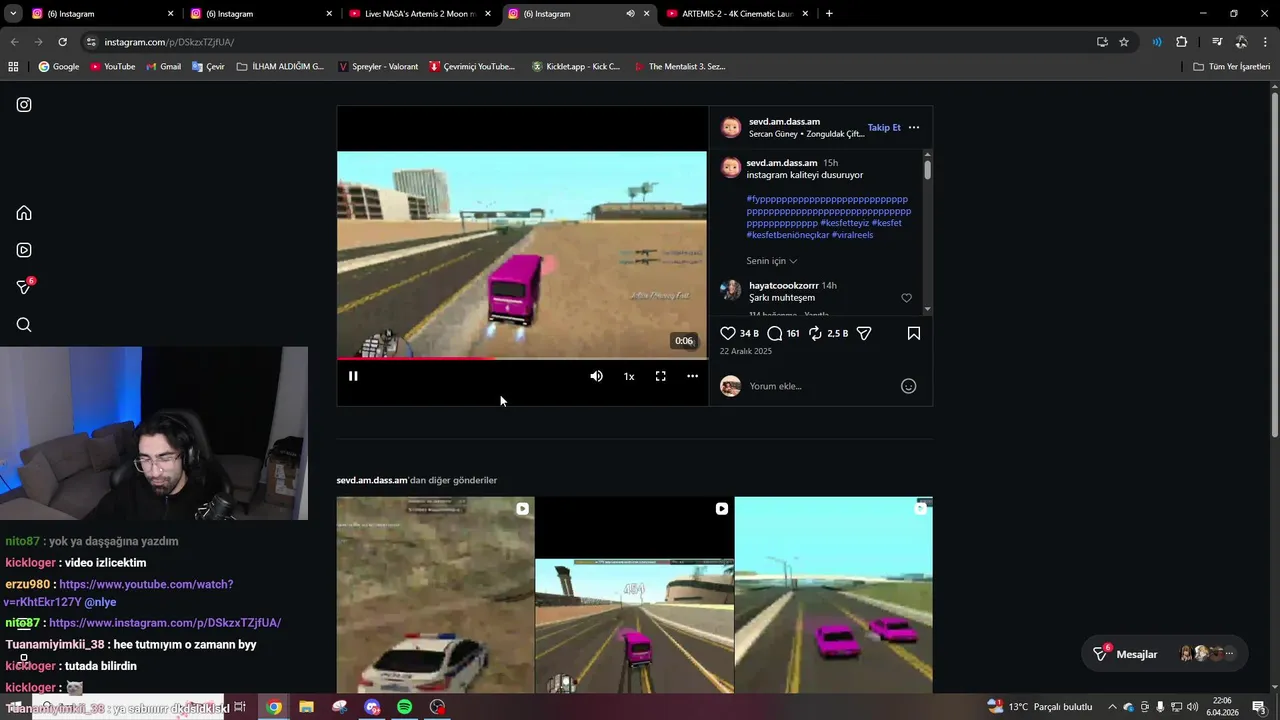This screenshot has width=1280, height=720.
Task: Open the Çevir bookmark
Action: 208,66
